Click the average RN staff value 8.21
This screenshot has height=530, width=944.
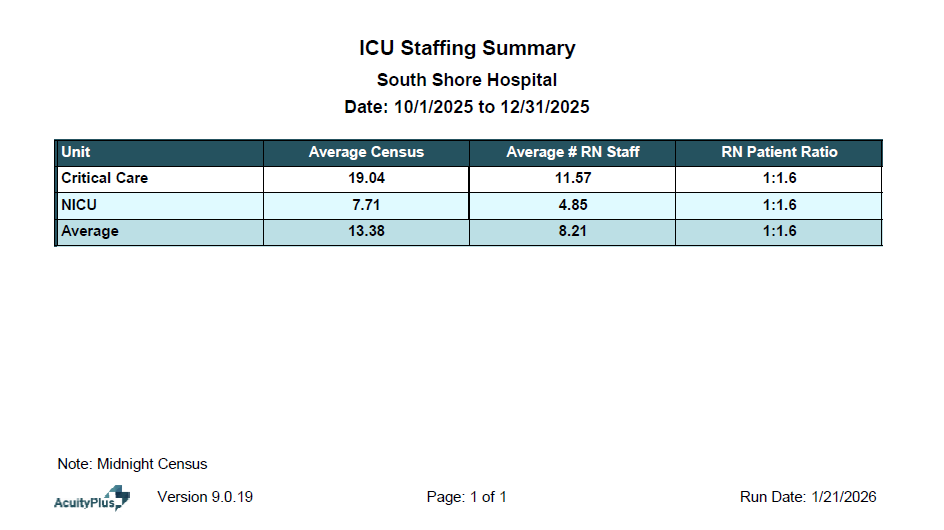[573, 231]
